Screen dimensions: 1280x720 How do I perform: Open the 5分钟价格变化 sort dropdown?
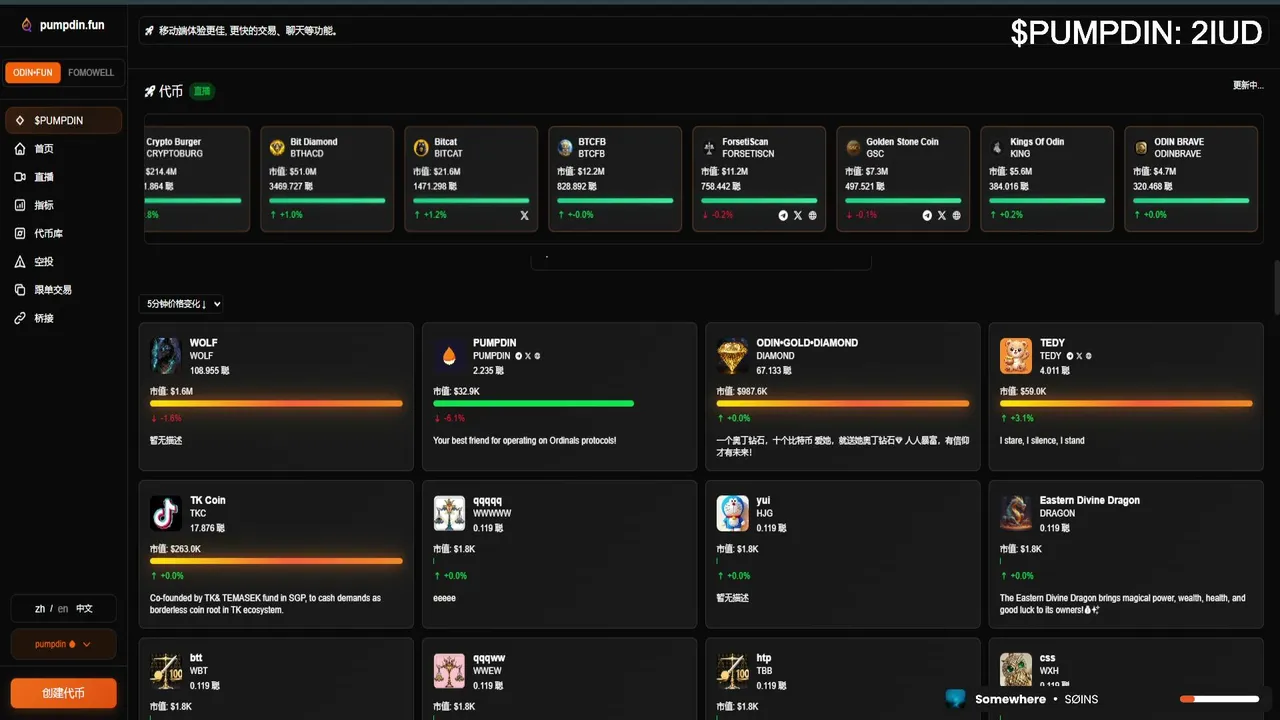coord(181,304)
